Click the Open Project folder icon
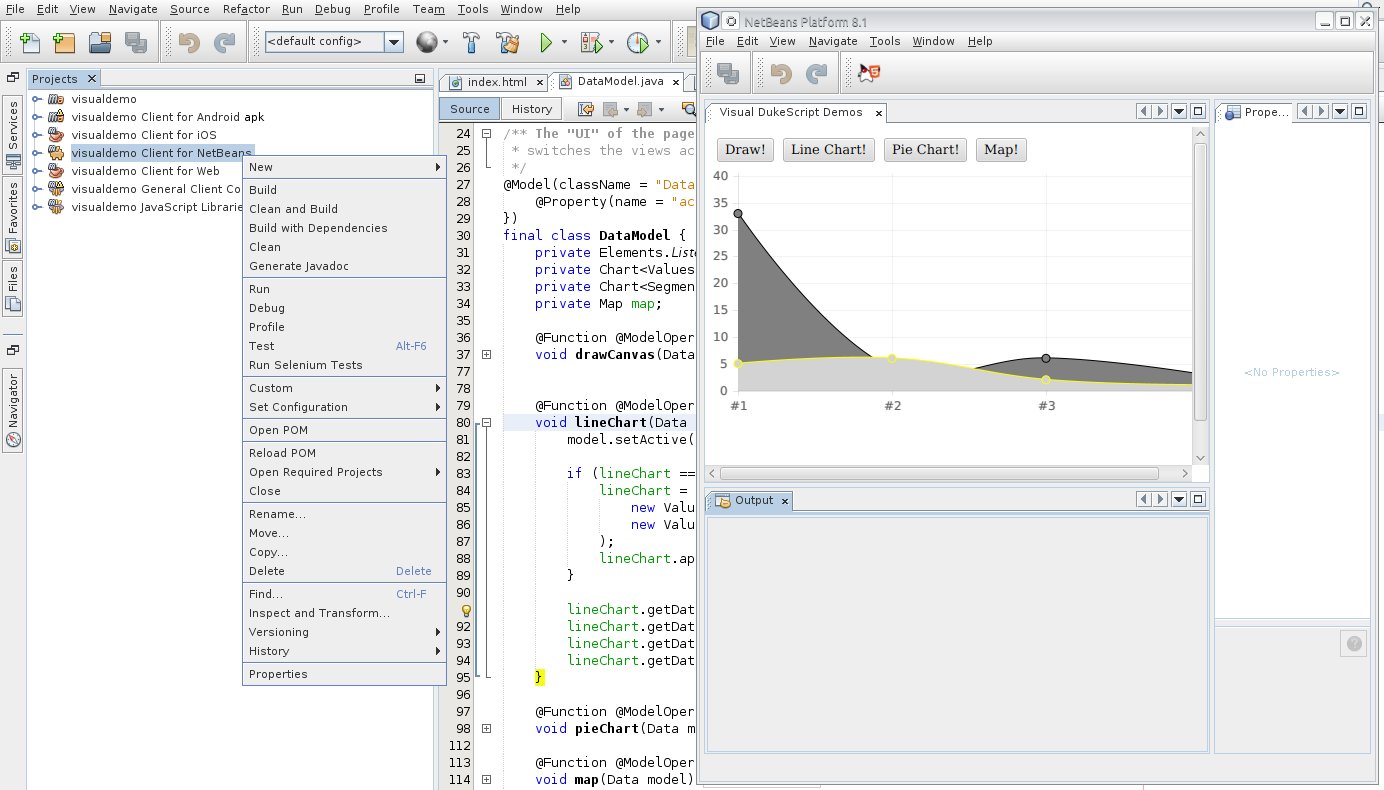The height and width of the screenshot is (790, 1384). [99, 42]
